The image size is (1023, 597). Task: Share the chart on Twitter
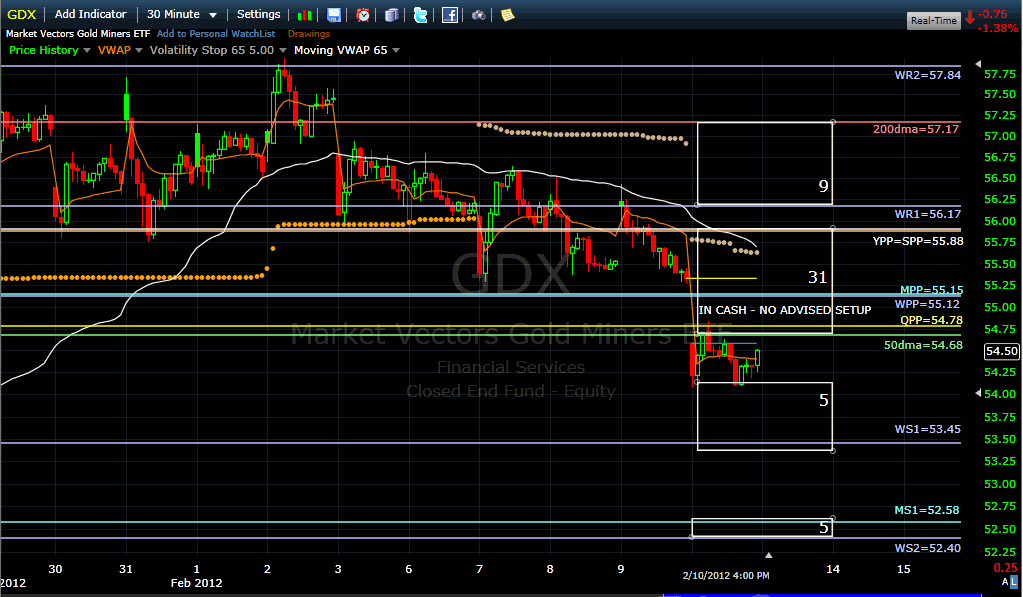421,14
